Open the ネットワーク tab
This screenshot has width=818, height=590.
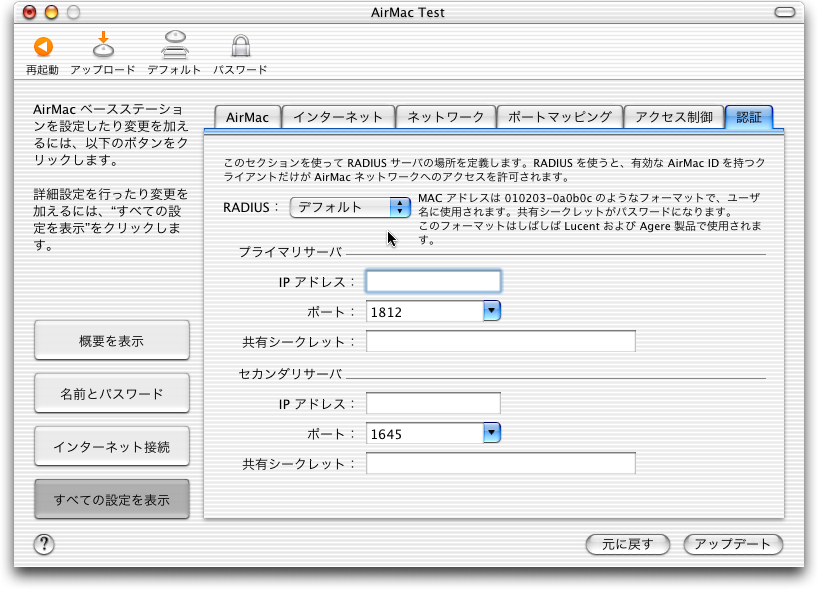coord(445,117)
